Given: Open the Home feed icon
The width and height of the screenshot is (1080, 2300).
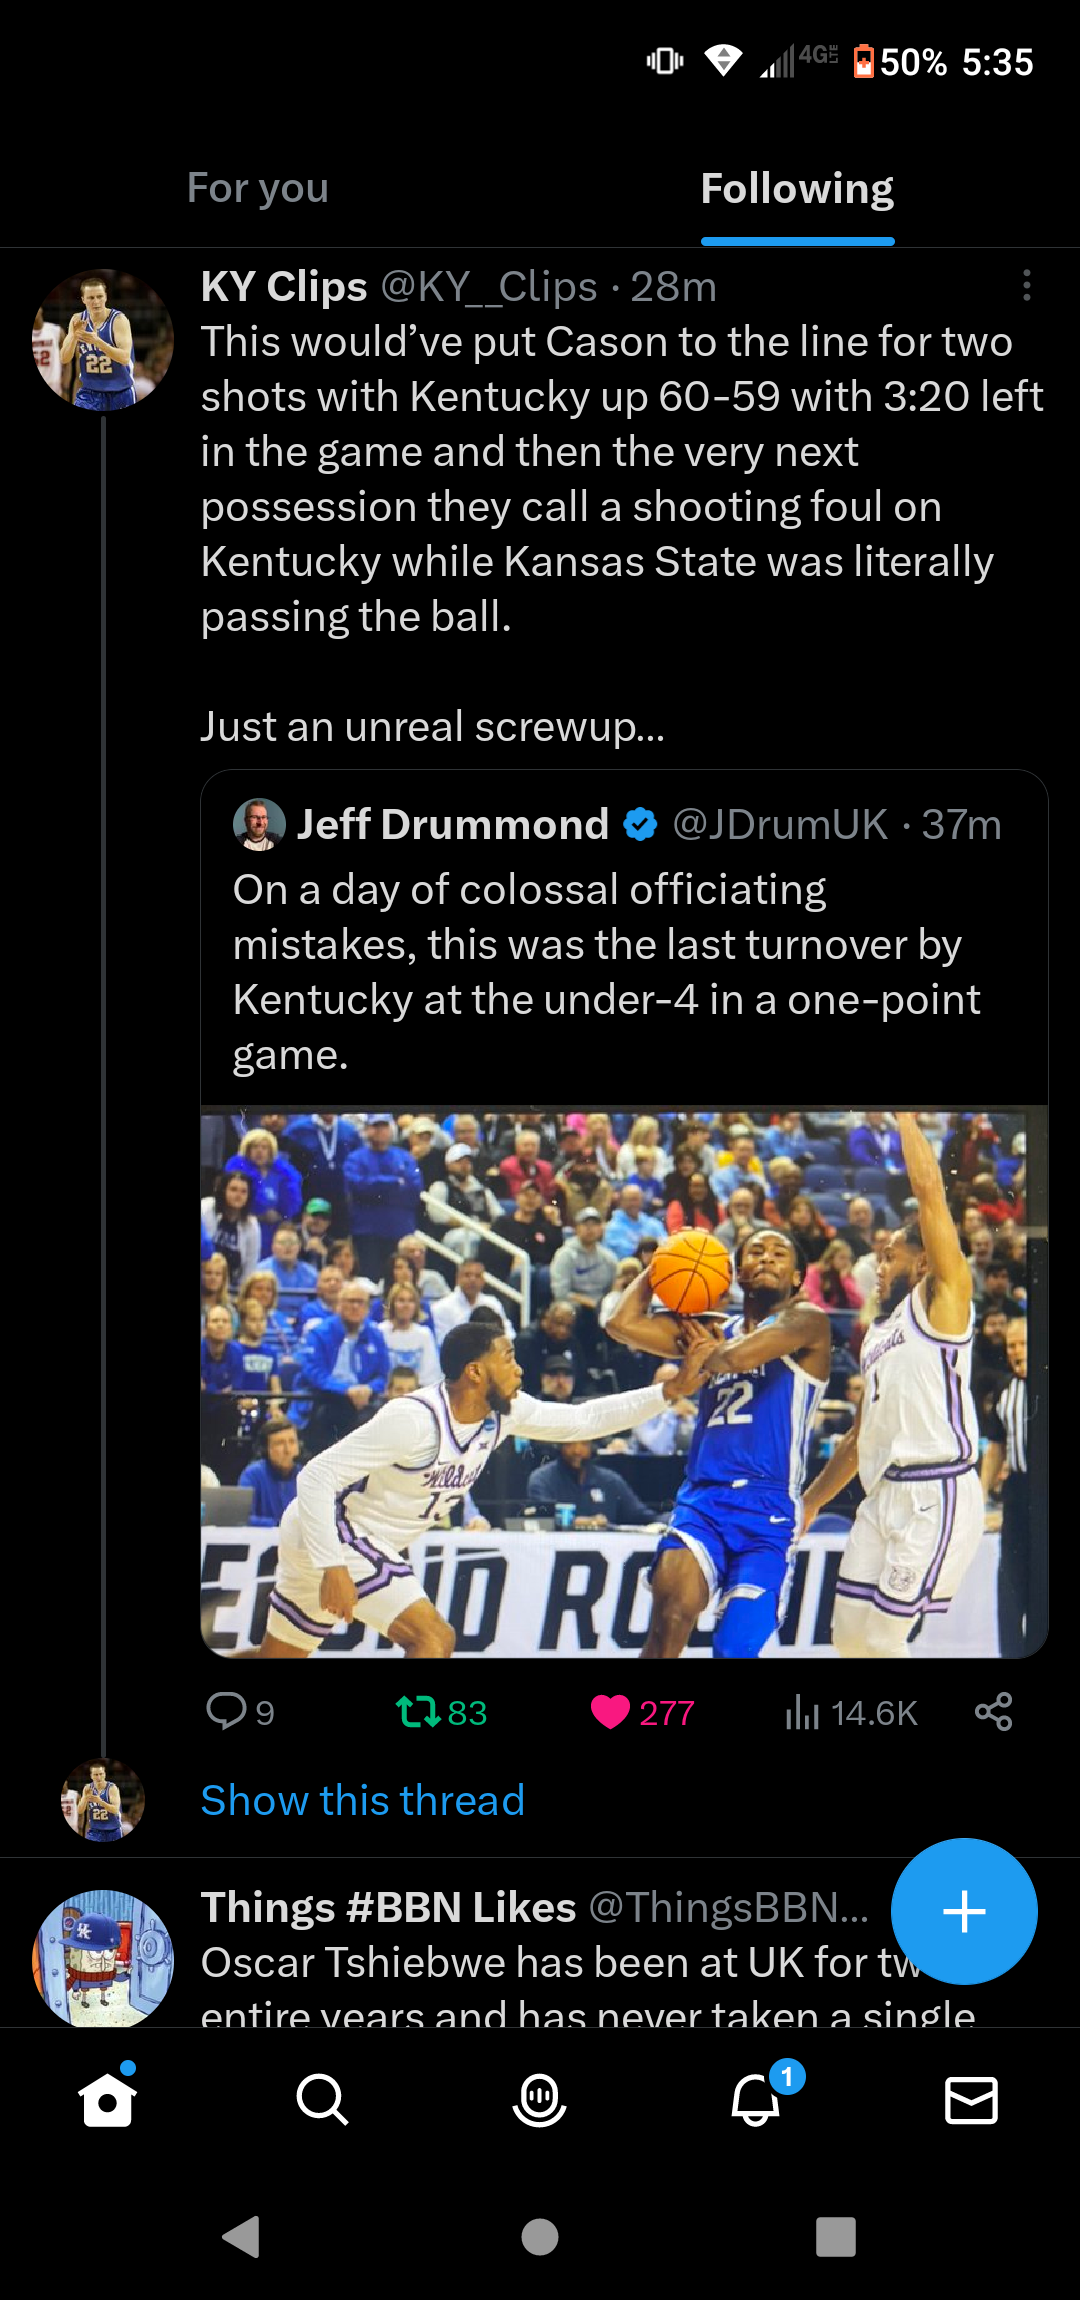Looking at the screenshot, I should click(x=107, y=2099).
